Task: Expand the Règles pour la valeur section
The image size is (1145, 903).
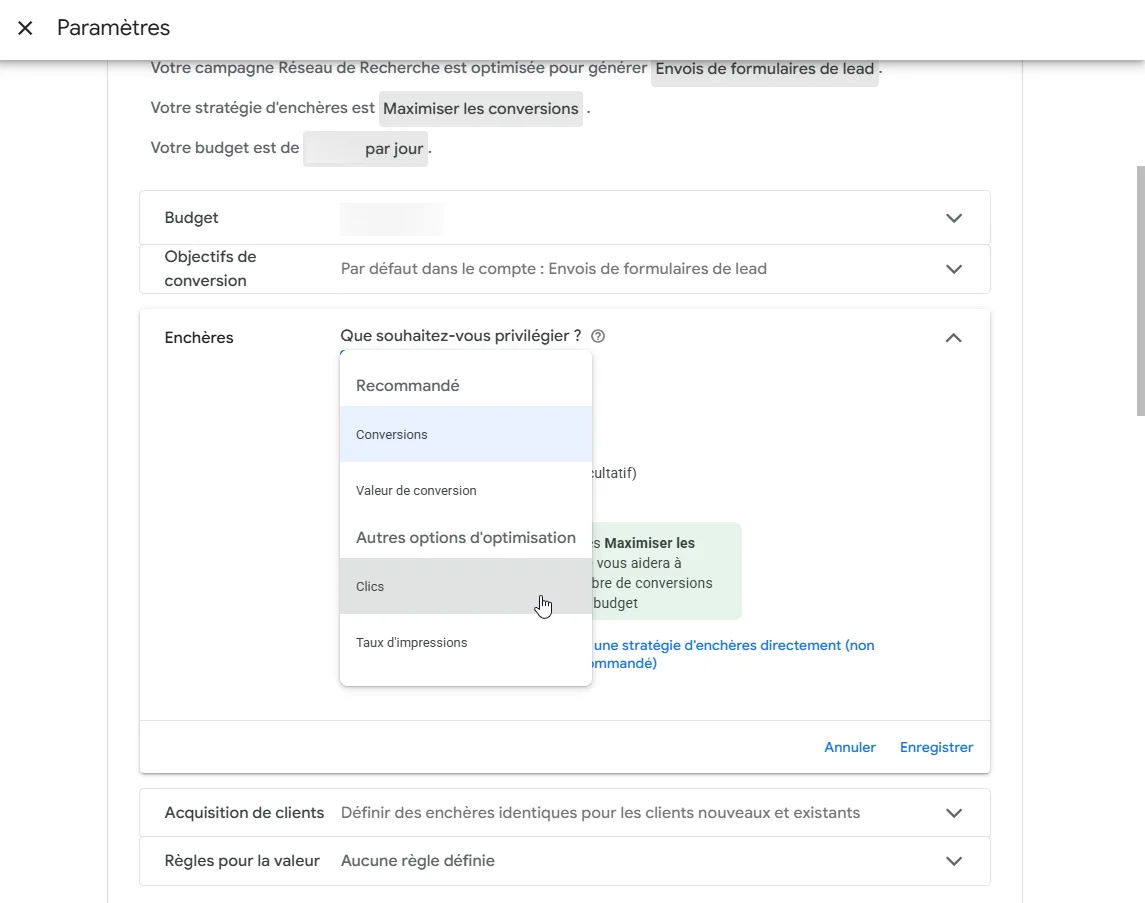Action: tap(953, 861)
